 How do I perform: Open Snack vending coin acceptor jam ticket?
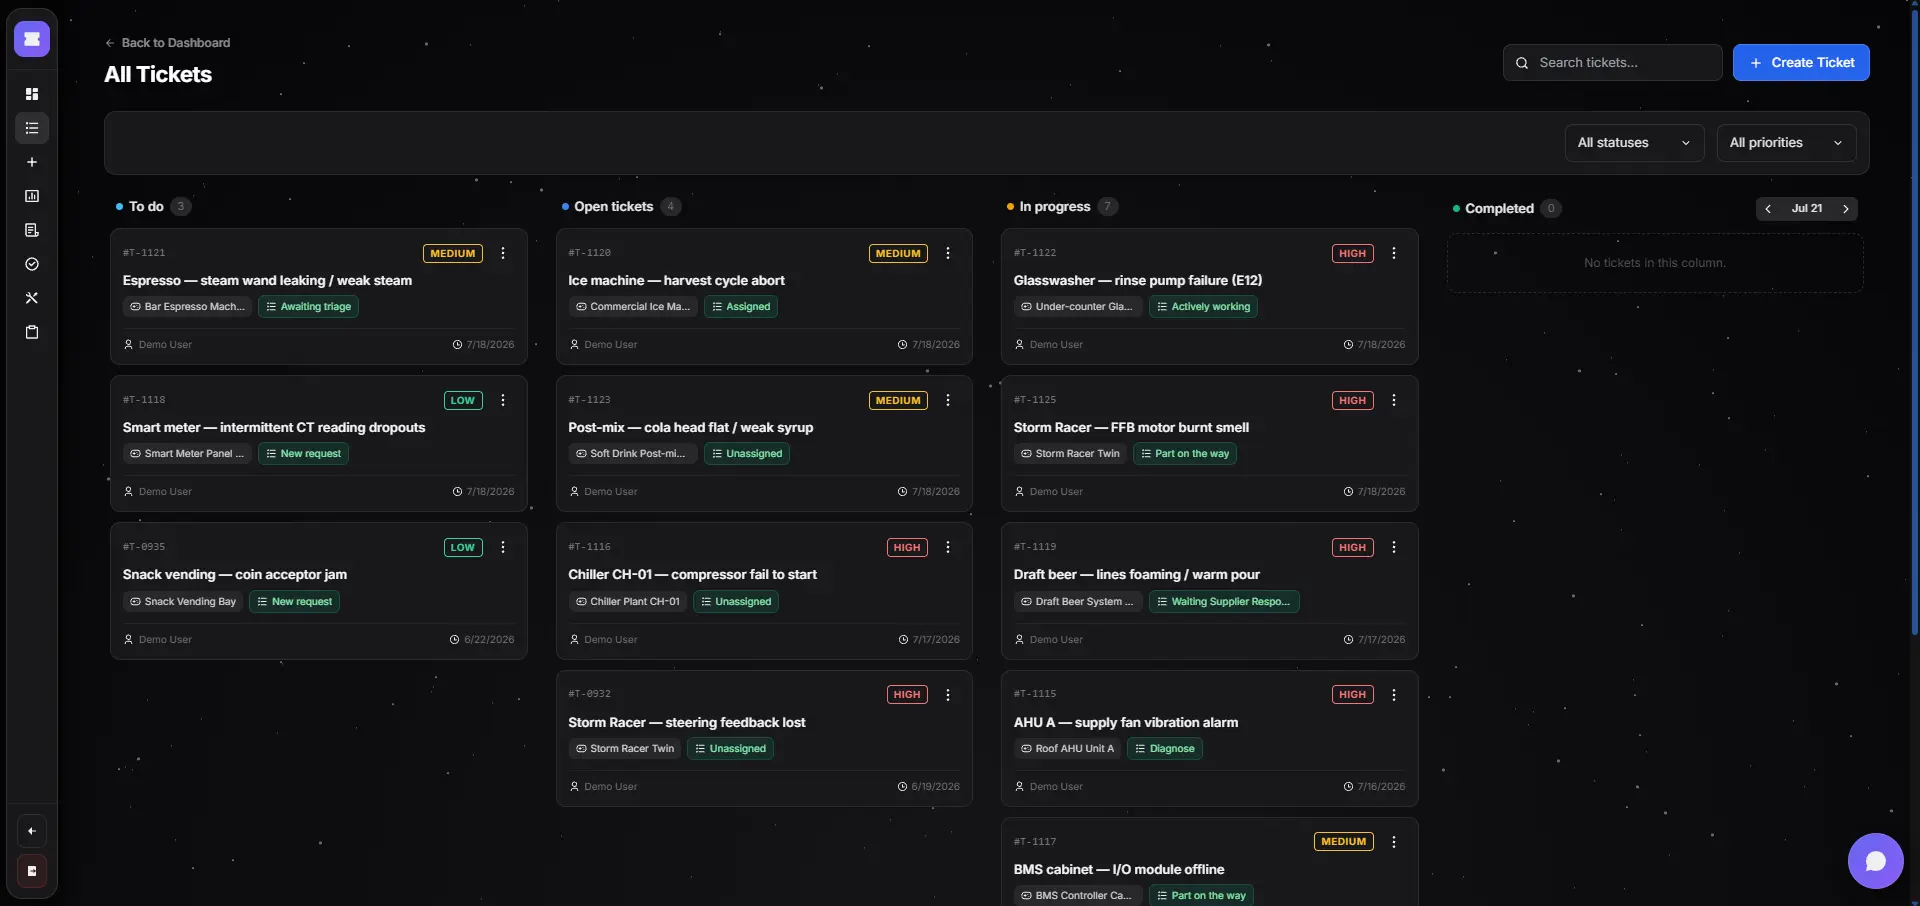point(235,575)
